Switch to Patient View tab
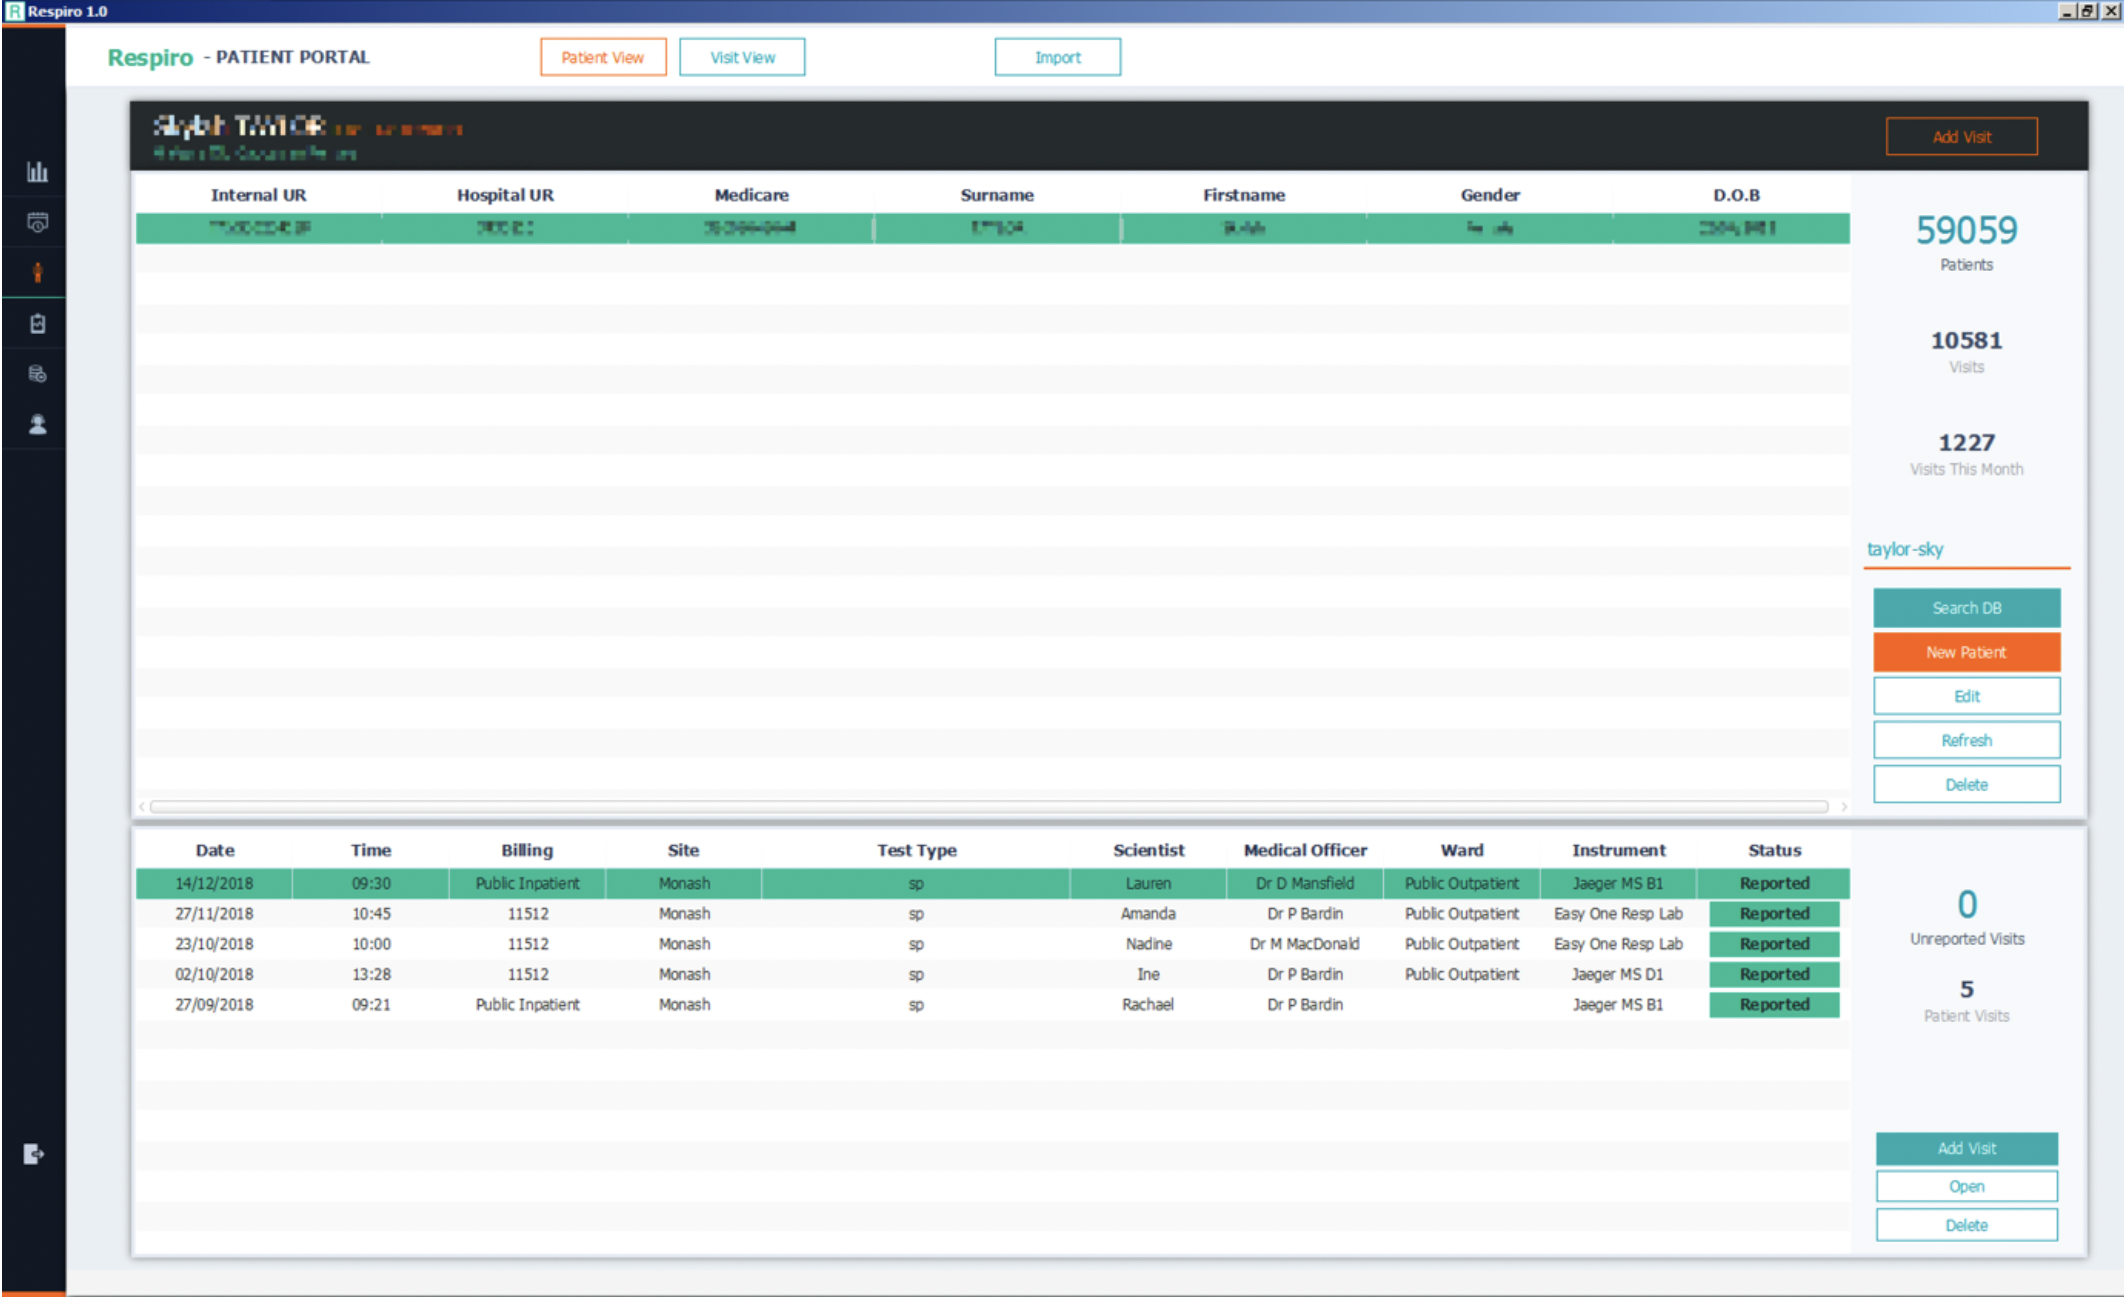The image size is (2124, 1298). click(603, 57)
